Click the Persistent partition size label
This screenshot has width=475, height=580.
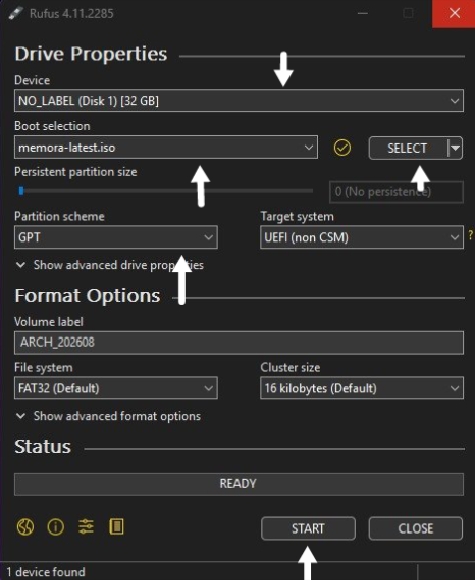click(x=75, y=172)
